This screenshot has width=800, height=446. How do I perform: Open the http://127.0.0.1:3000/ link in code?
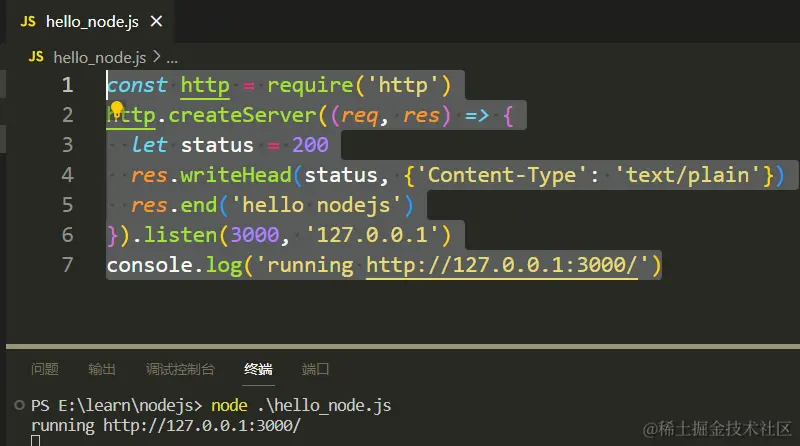[x=502, y=265]
